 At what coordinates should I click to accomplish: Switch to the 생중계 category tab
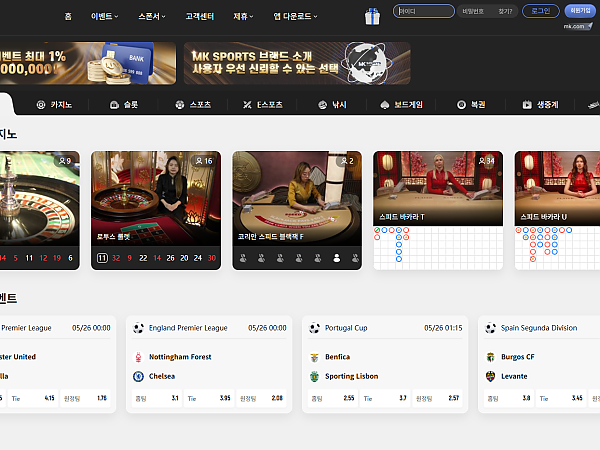click(x=540, y=104)
